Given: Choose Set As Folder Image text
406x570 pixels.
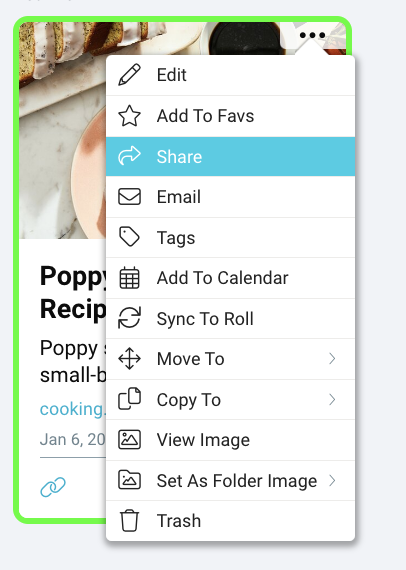Looking at the screenshot, I should (237, 481).
